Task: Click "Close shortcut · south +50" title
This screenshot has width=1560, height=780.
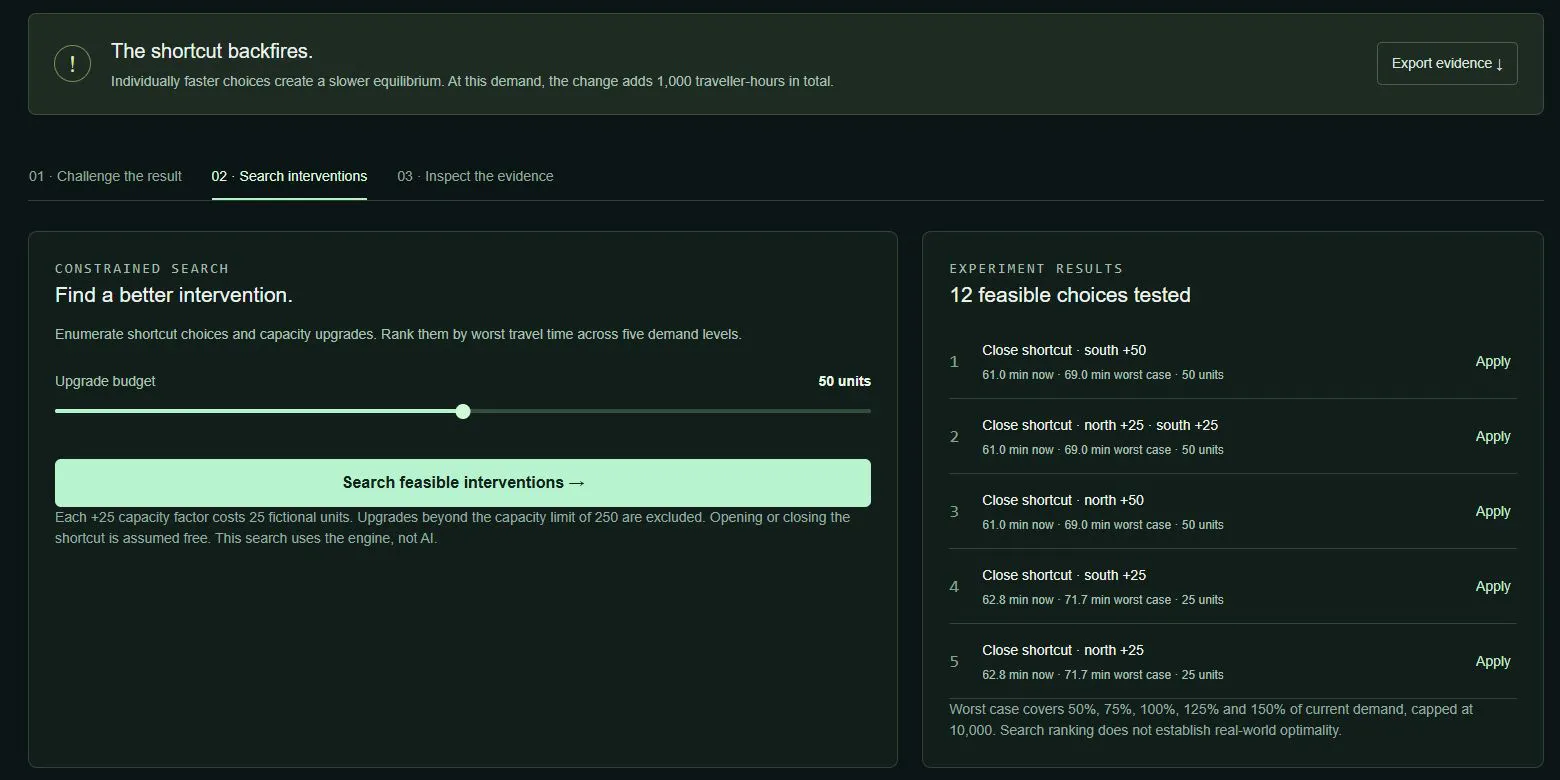Action: (x=1064, y=350)
